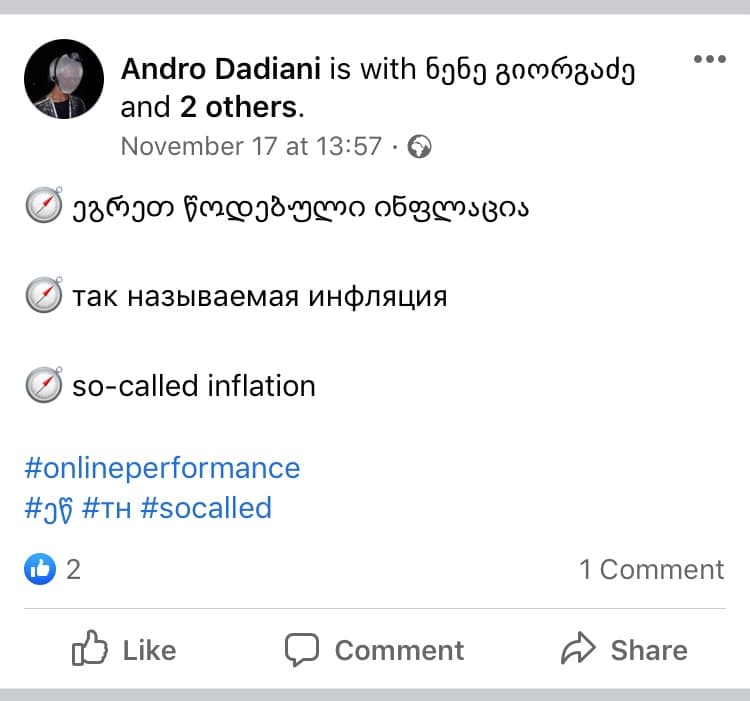Image resolution: width=750 pixels, height=701 pixels.
Task: Open tagged person ნენე გიორგაძე link
Action: click(530, 70)
